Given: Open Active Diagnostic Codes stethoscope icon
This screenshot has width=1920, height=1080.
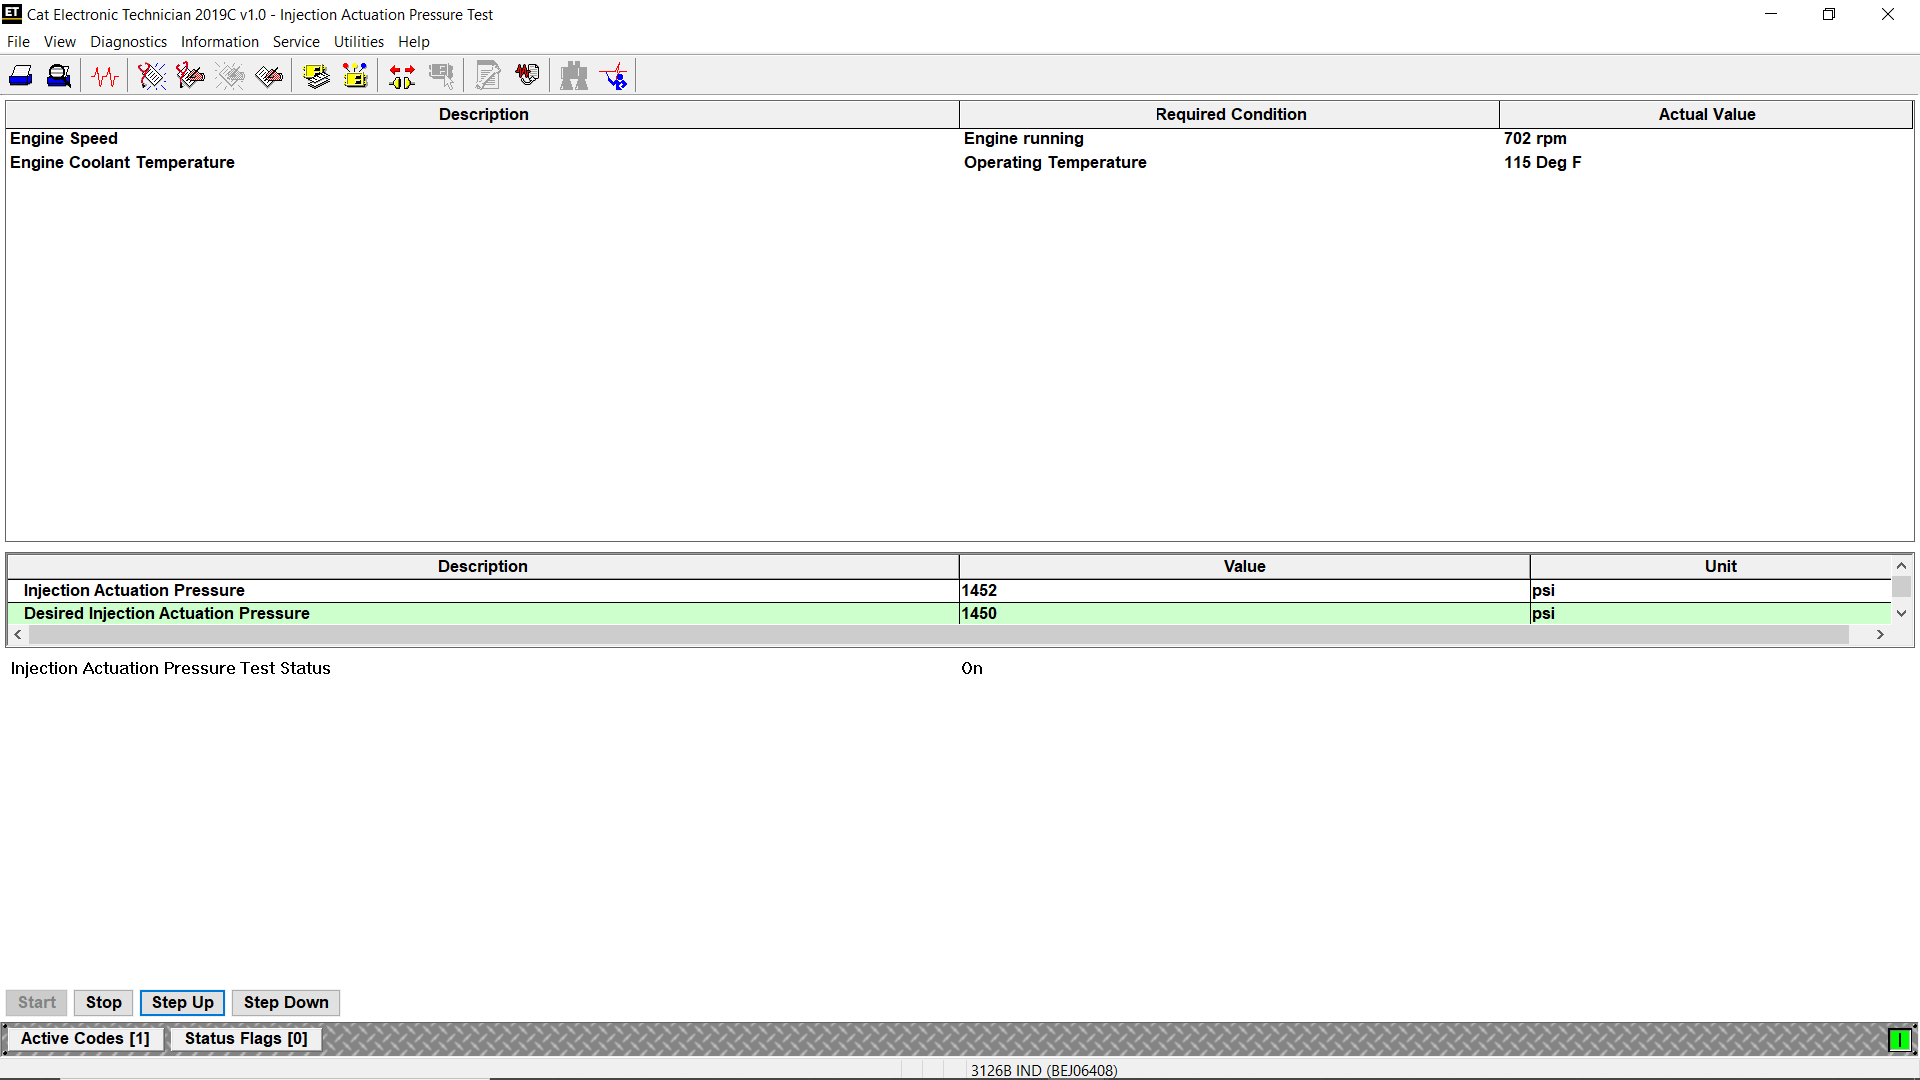Looking at the screenshot, I should tap(152, 76).
